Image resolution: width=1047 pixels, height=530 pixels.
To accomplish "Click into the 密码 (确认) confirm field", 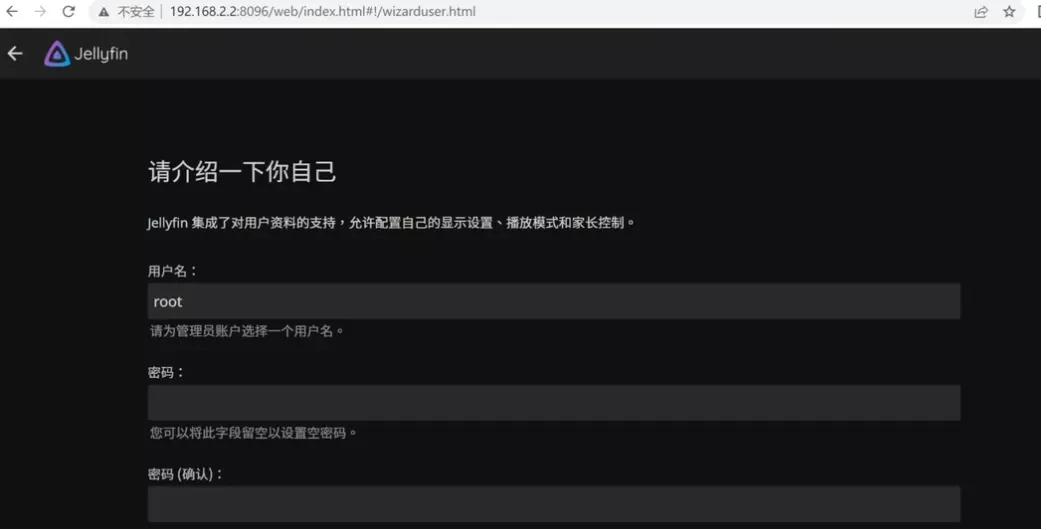I will (554, 504).
